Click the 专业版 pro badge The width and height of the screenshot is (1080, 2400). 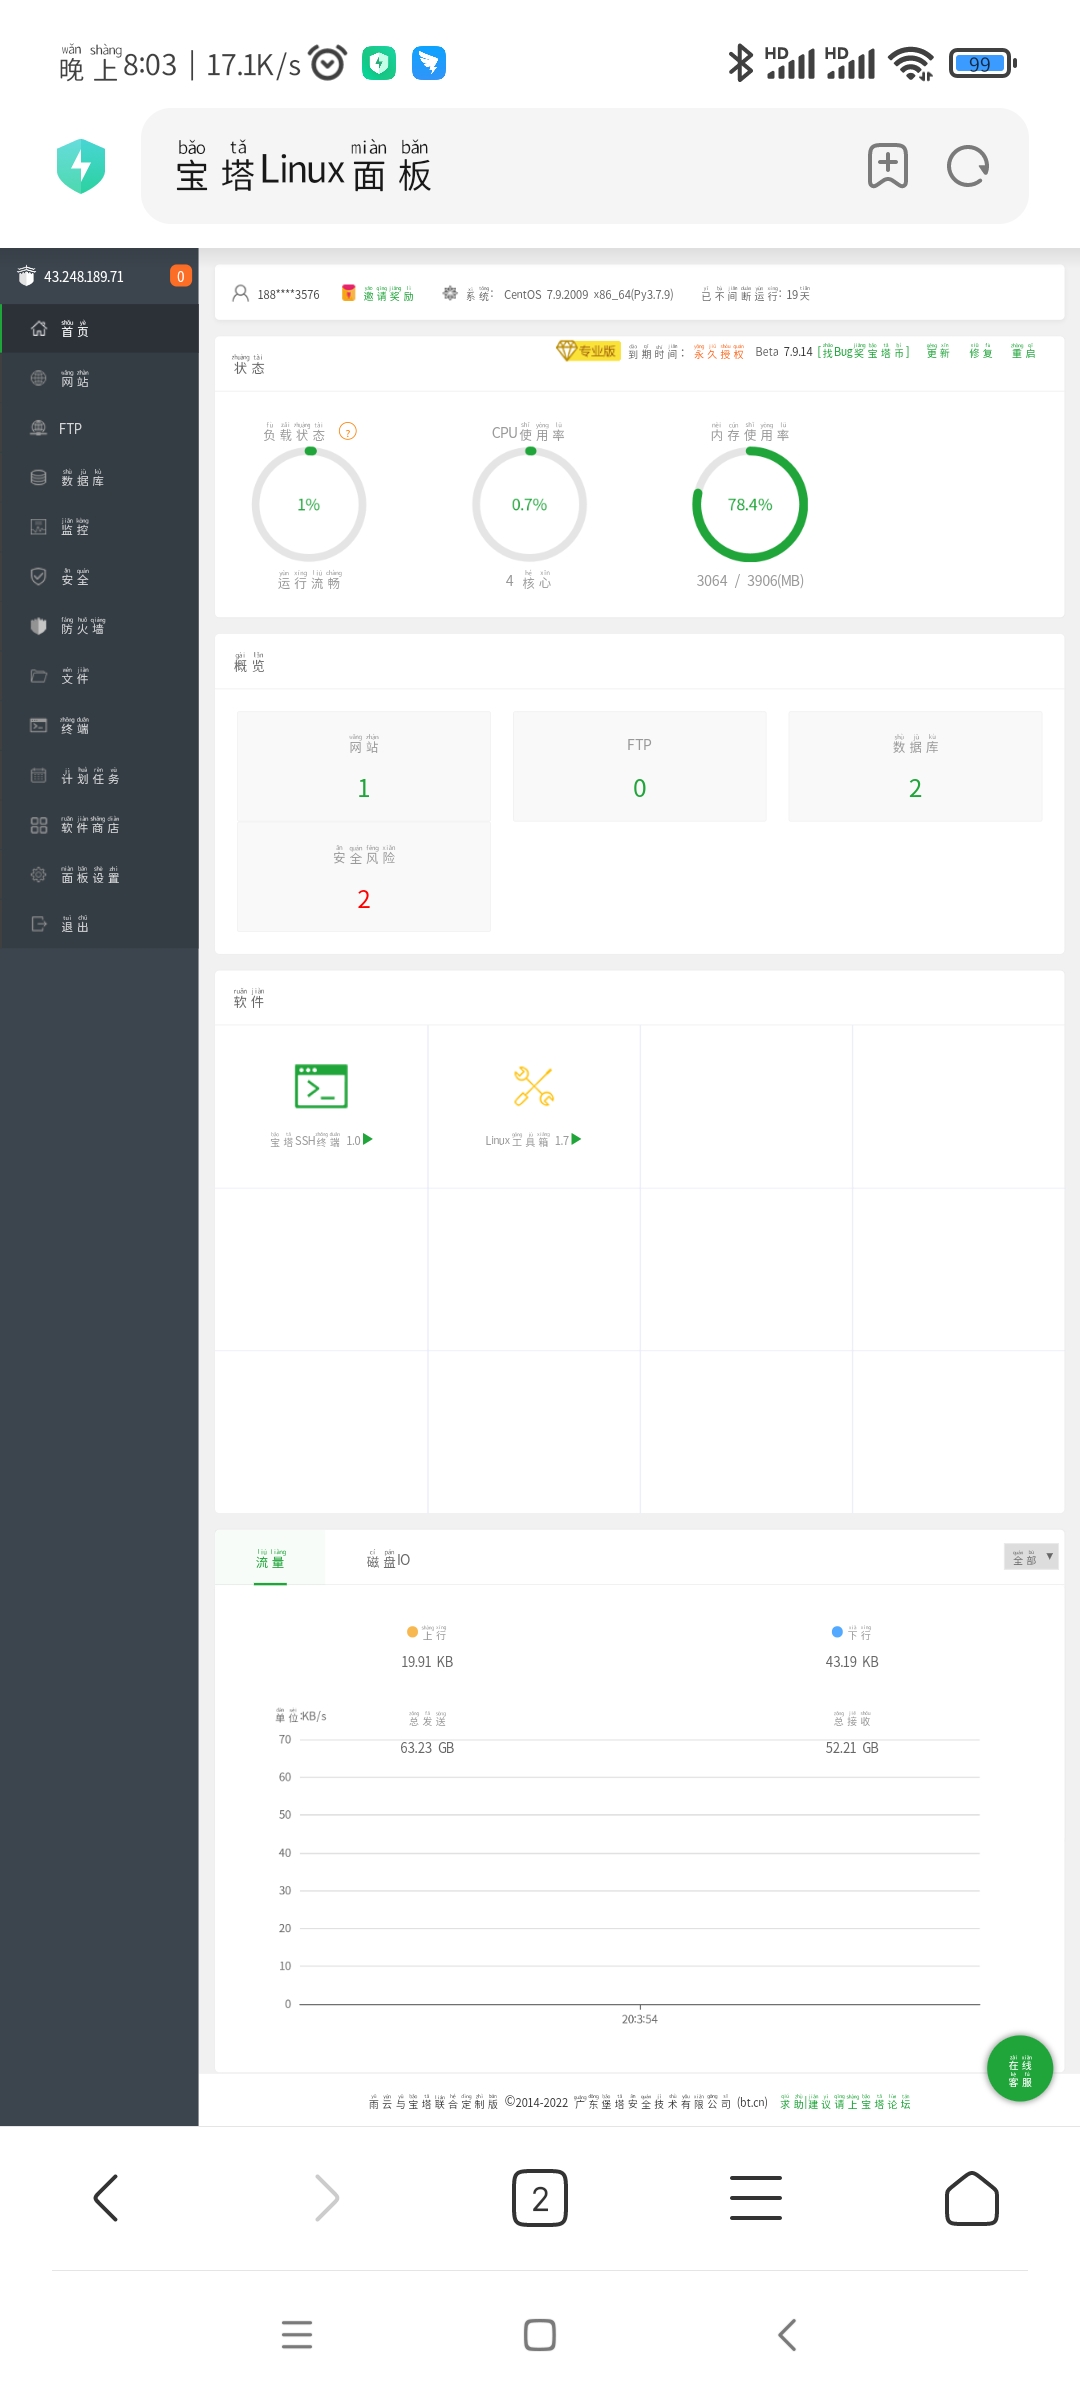click(588, 351)
